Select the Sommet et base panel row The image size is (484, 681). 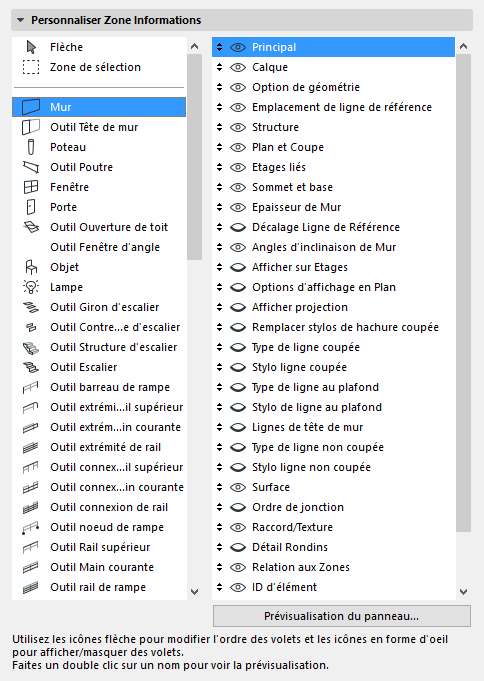(x=333, y=187)
